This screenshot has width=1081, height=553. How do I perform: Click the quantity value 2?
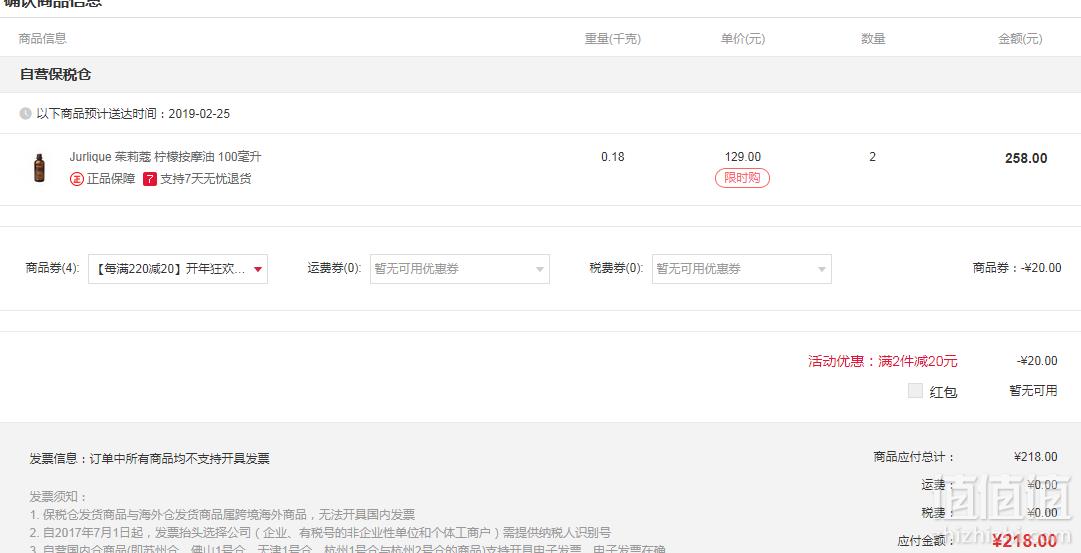[873, 157]
